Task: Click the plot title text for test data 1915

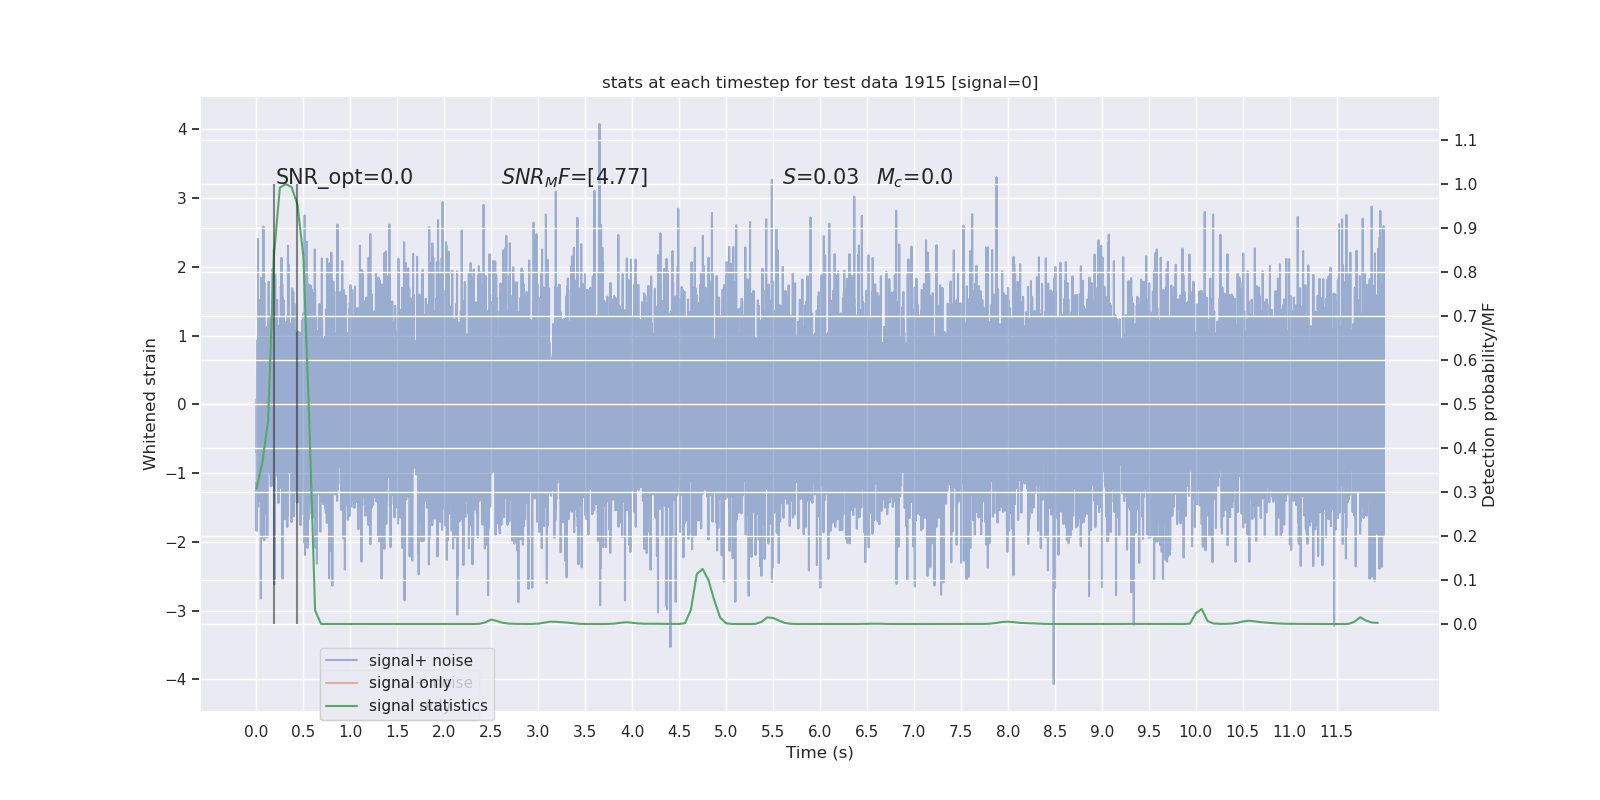Action: click(x=820, y=83)
